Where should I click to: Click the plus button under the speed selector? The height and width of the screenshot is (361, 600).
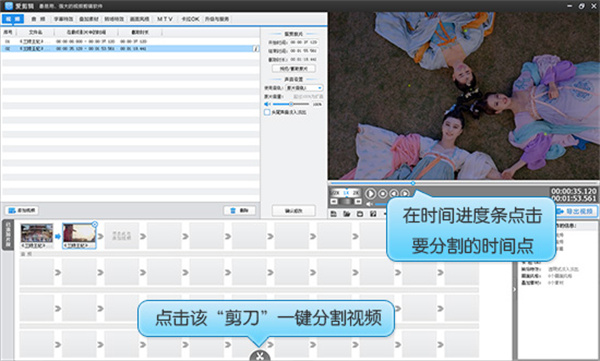tap(357, 201)
